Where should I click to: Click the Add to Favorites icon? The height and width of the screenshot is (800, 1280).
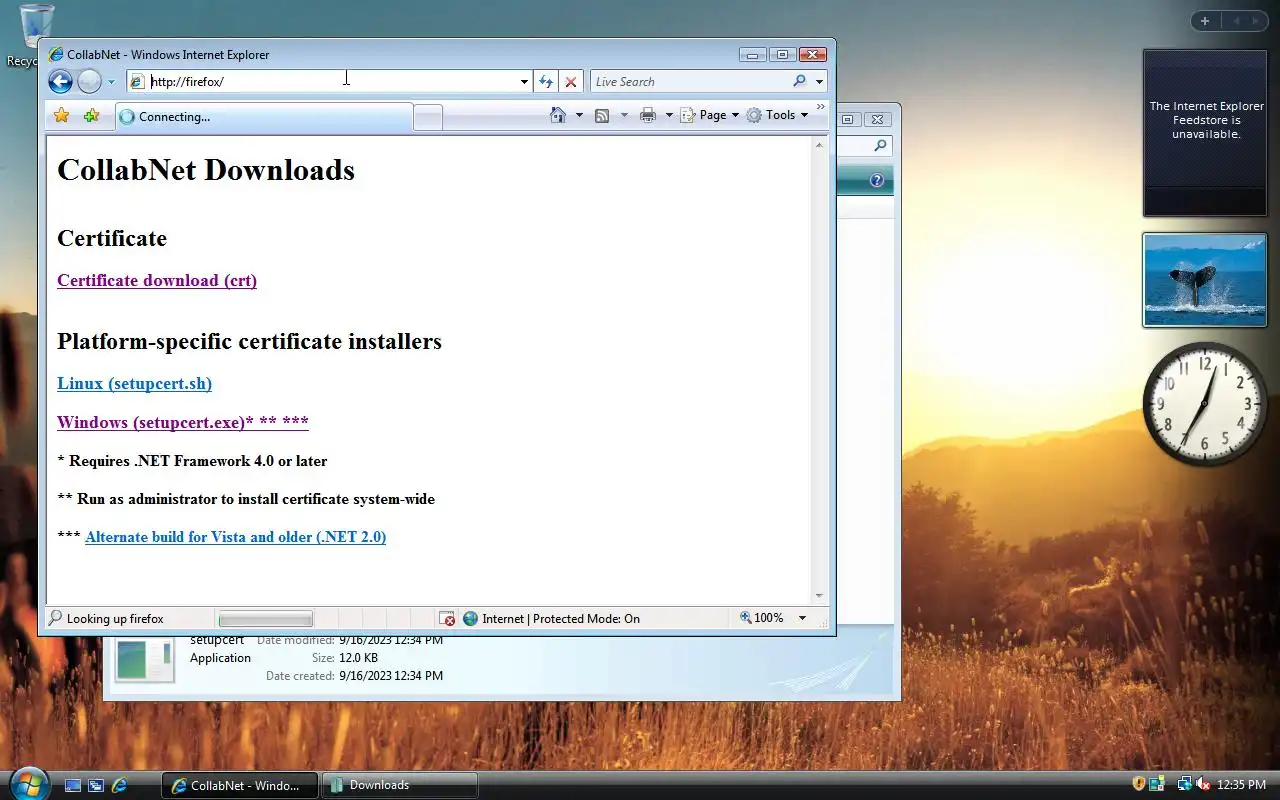(91, 116)
